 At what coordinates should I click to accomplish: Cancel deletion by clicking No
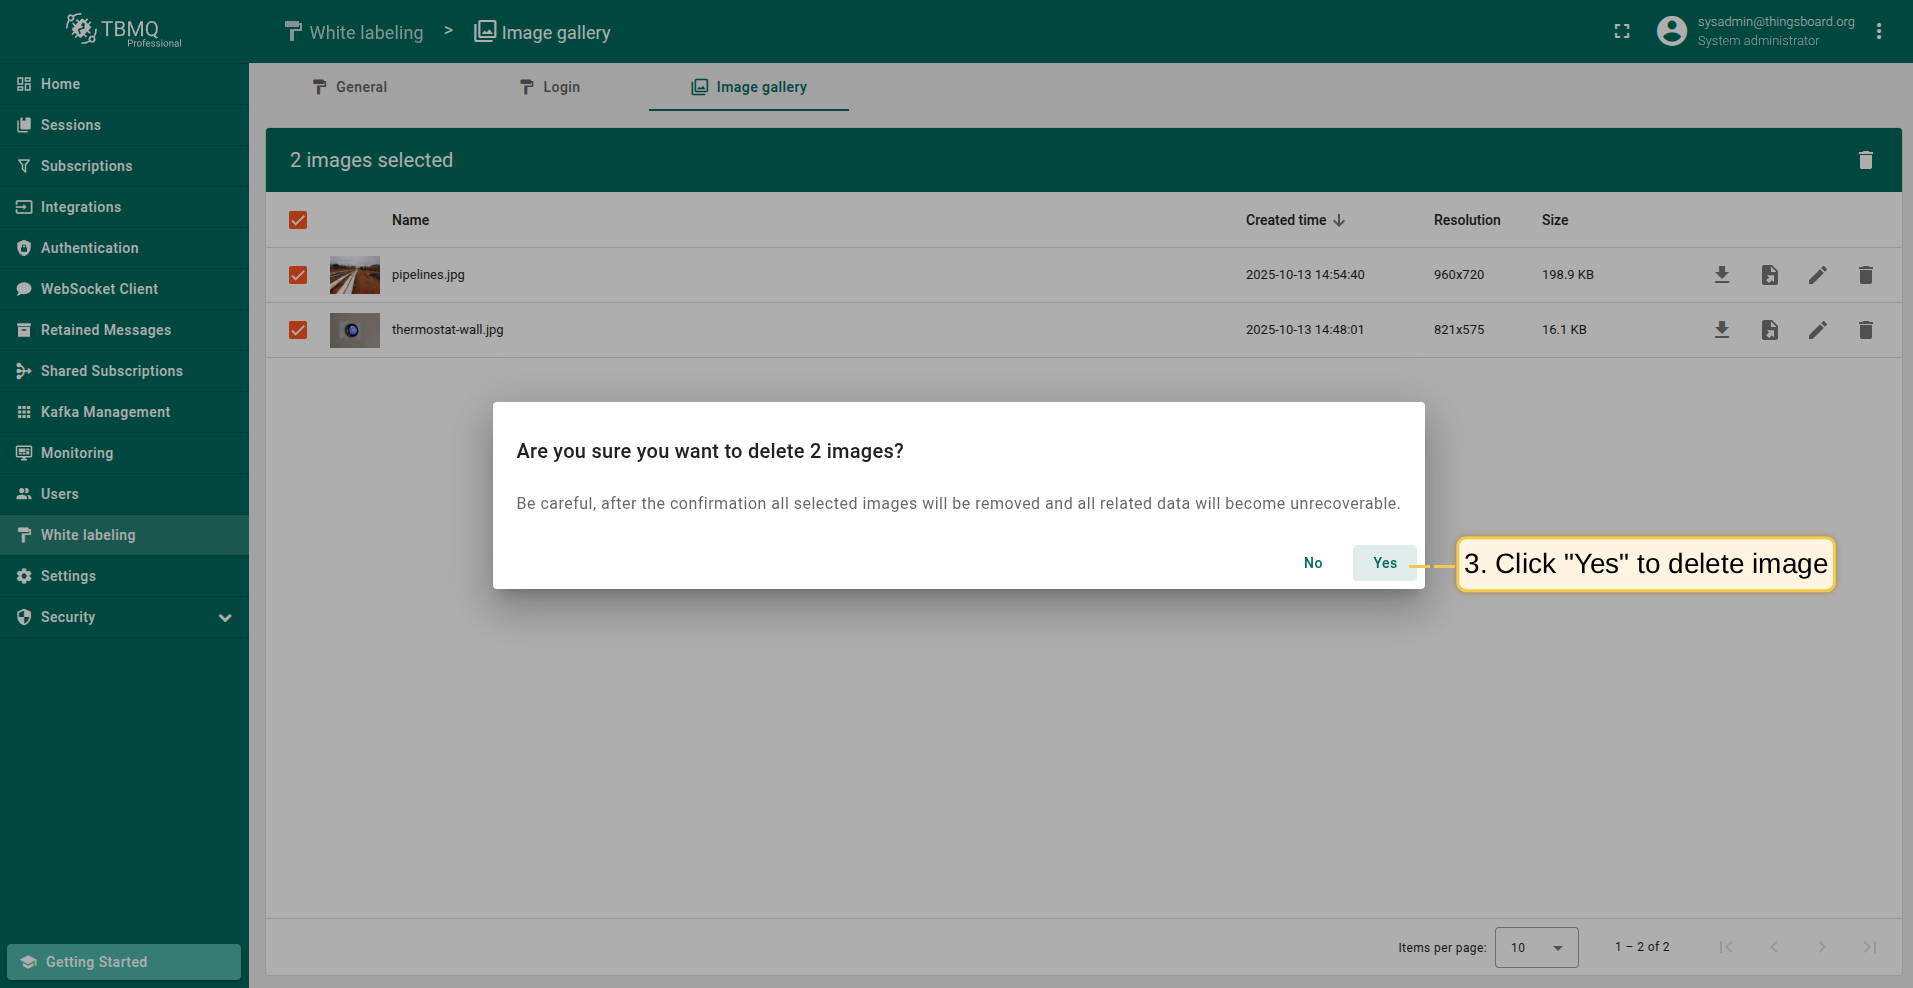(x=1312, y=563)
